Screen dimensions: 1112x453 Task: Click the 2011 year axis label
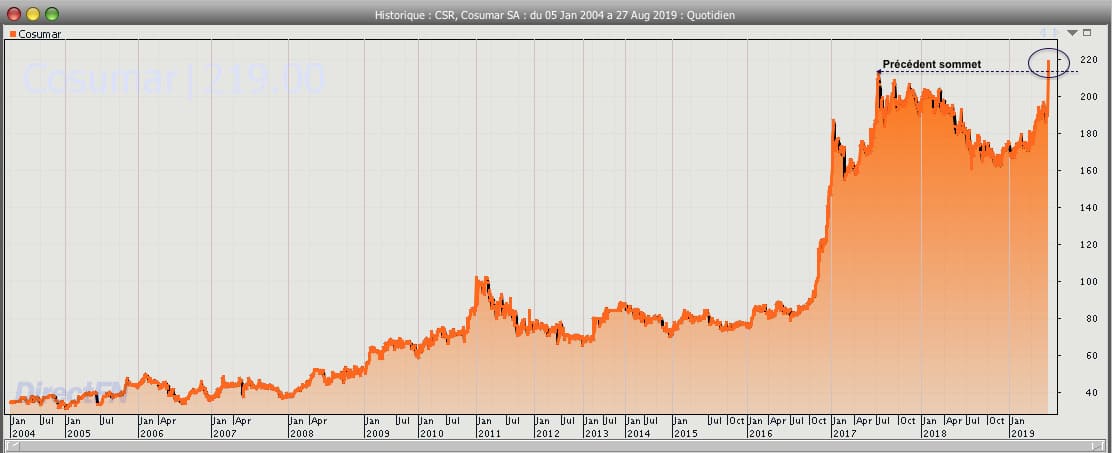coord(489,432)
